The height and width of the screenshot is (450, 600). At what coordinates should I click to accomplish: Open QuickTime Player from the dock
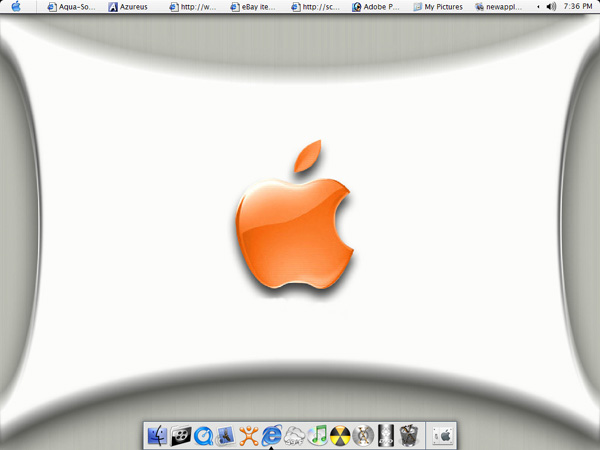pos(203,436)
